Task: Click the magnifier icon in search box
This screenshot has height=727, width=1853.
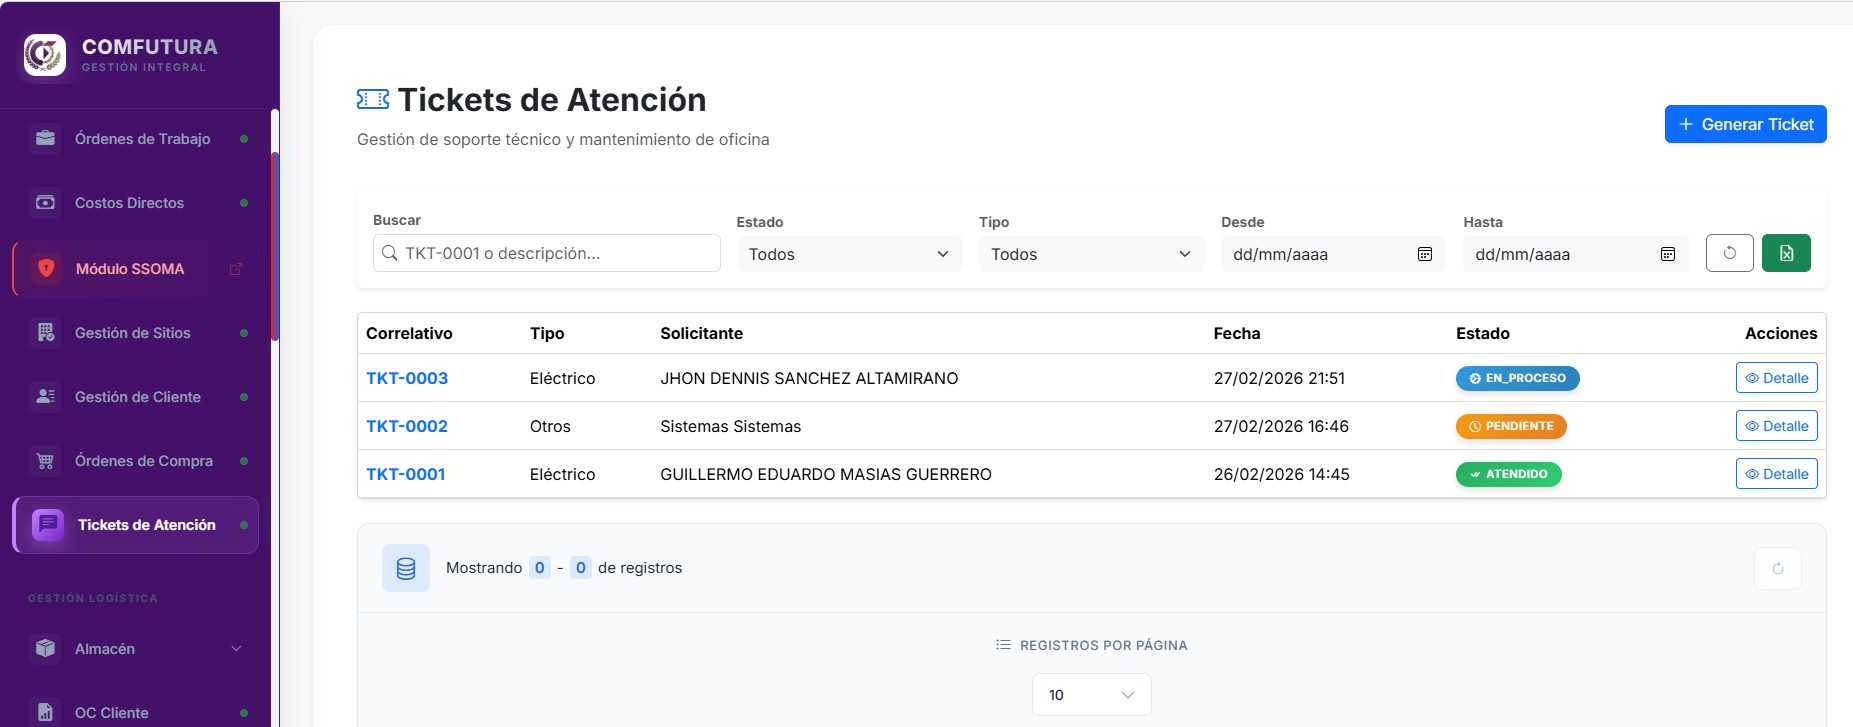Action: [390, 253]
